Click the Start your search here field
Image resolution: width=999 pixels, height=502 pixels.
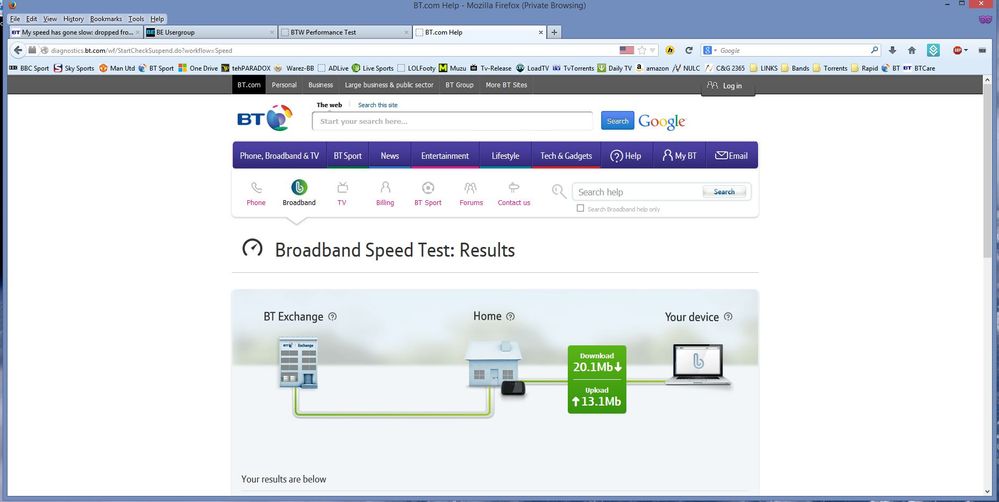coord(452,121)
